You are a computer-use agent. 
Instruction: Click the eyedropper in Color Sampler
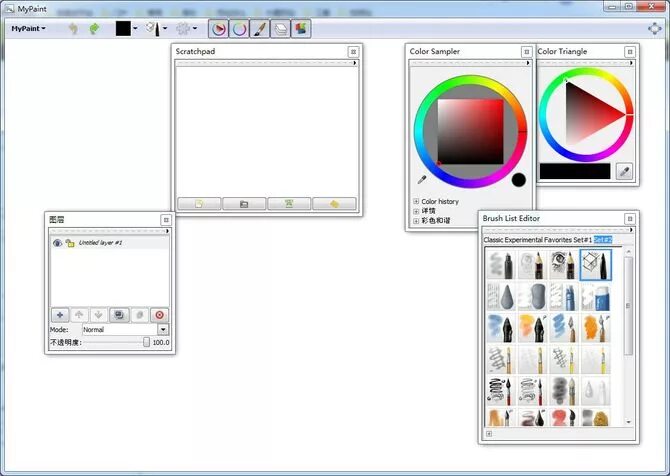(x=422, y=179)
